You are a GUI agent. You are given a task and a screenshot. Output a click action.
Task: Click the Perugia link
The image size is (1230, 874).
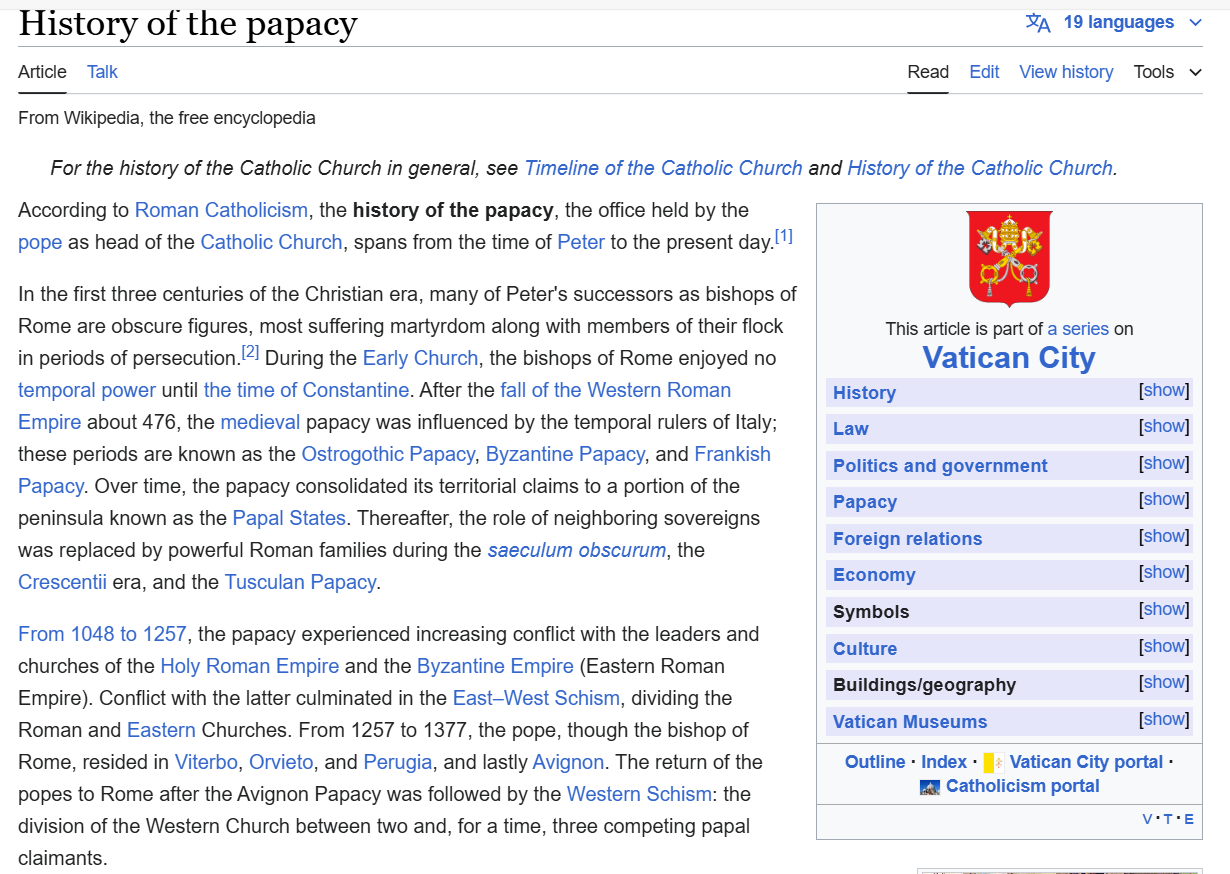click(x=398, y=762)
